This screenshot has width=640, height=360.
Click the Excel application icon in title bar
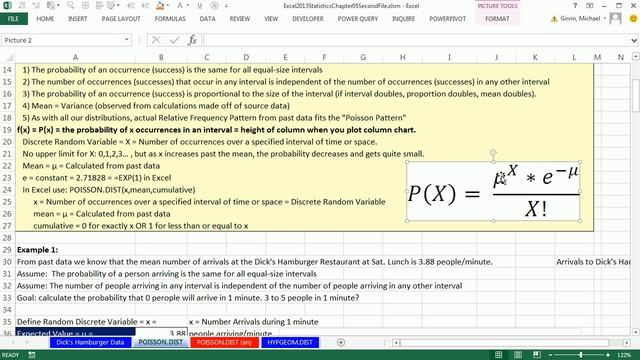click(7, 6)
